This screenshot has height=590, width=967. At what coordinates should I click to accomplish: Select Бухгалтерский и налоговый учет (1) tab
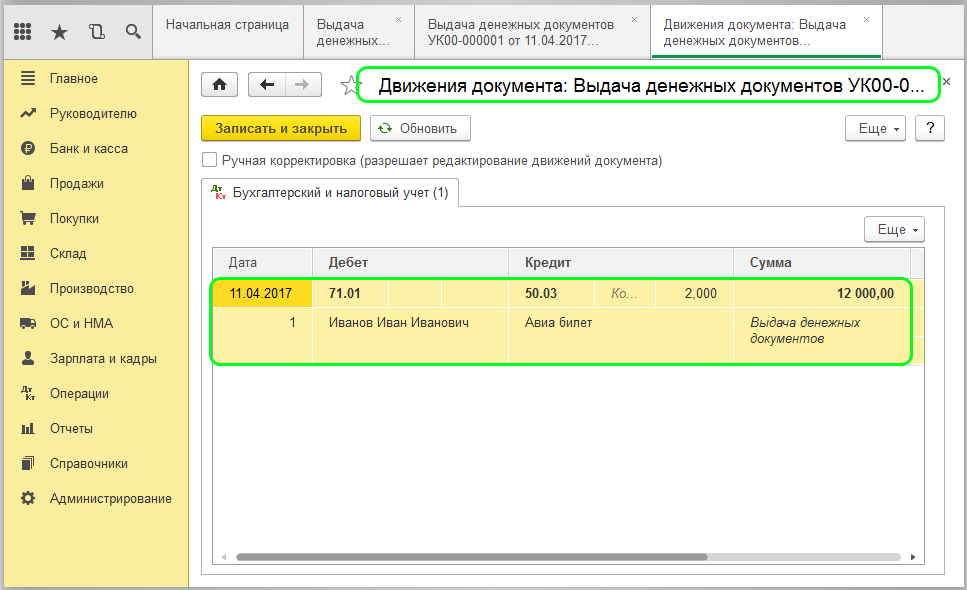[331, 193]
